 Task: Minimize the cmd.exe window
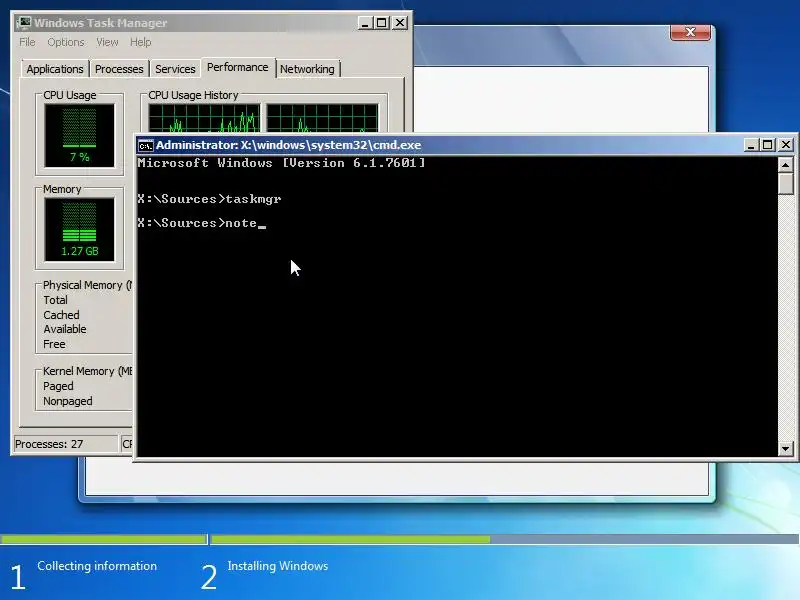tap(751, 145)
